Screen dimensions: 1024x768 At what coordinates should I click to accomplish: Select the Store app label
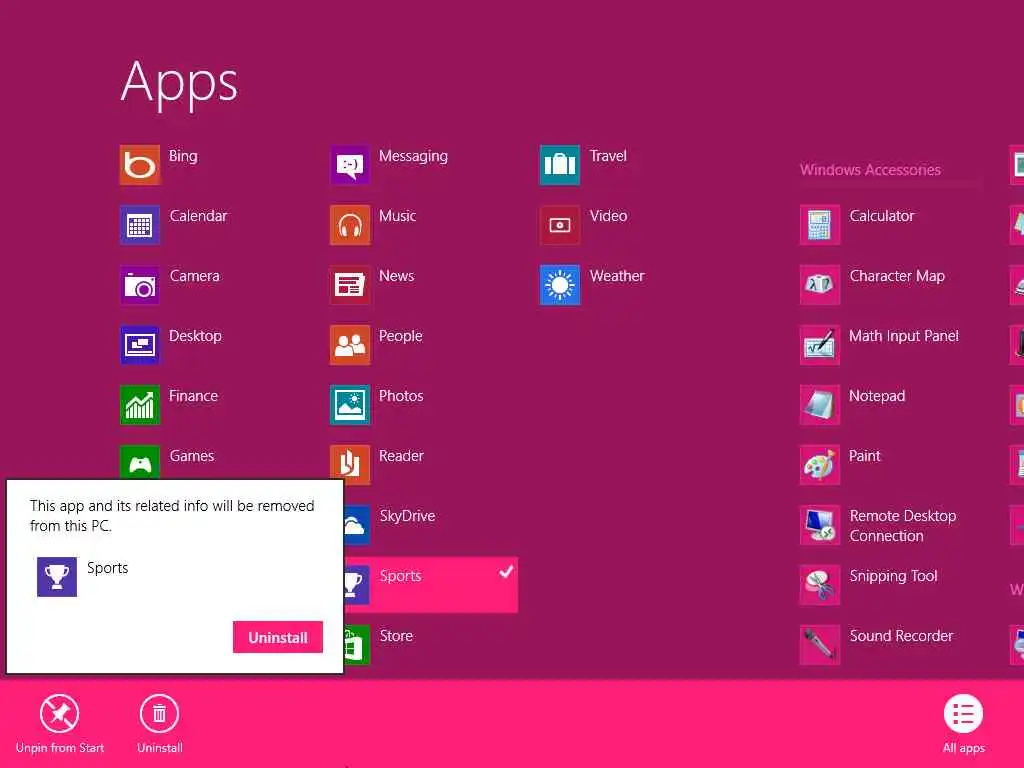coord(396,636)
